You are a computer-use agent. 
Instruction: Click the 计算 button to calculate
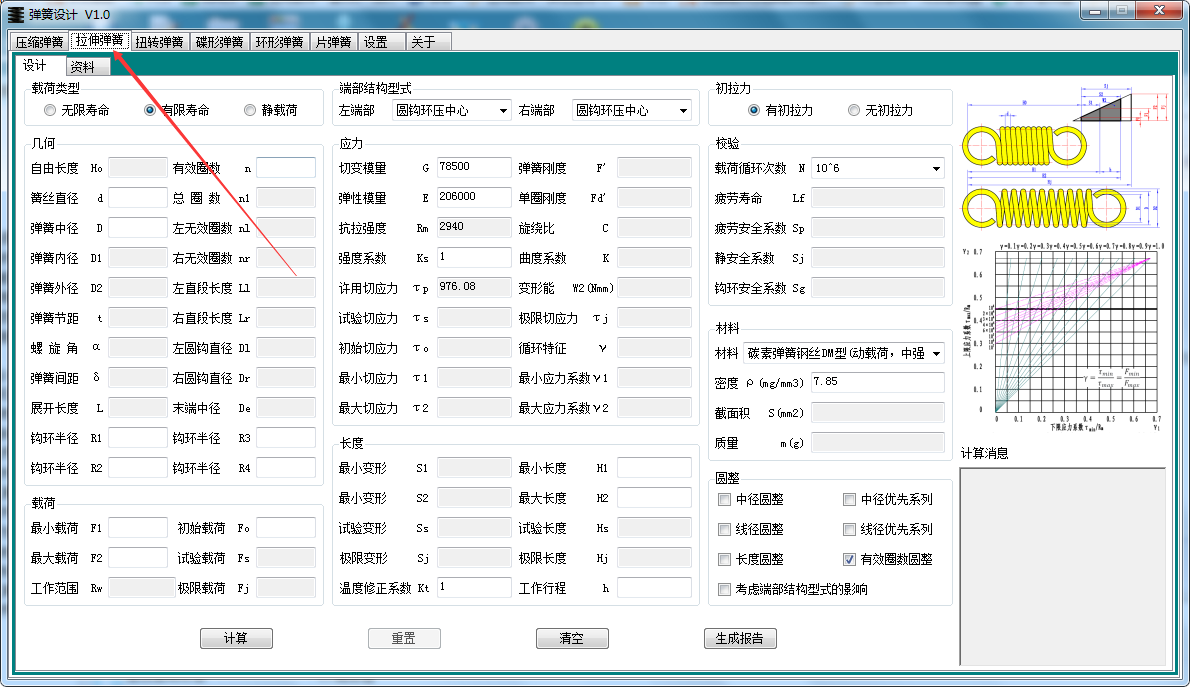(x=236, y=638)
